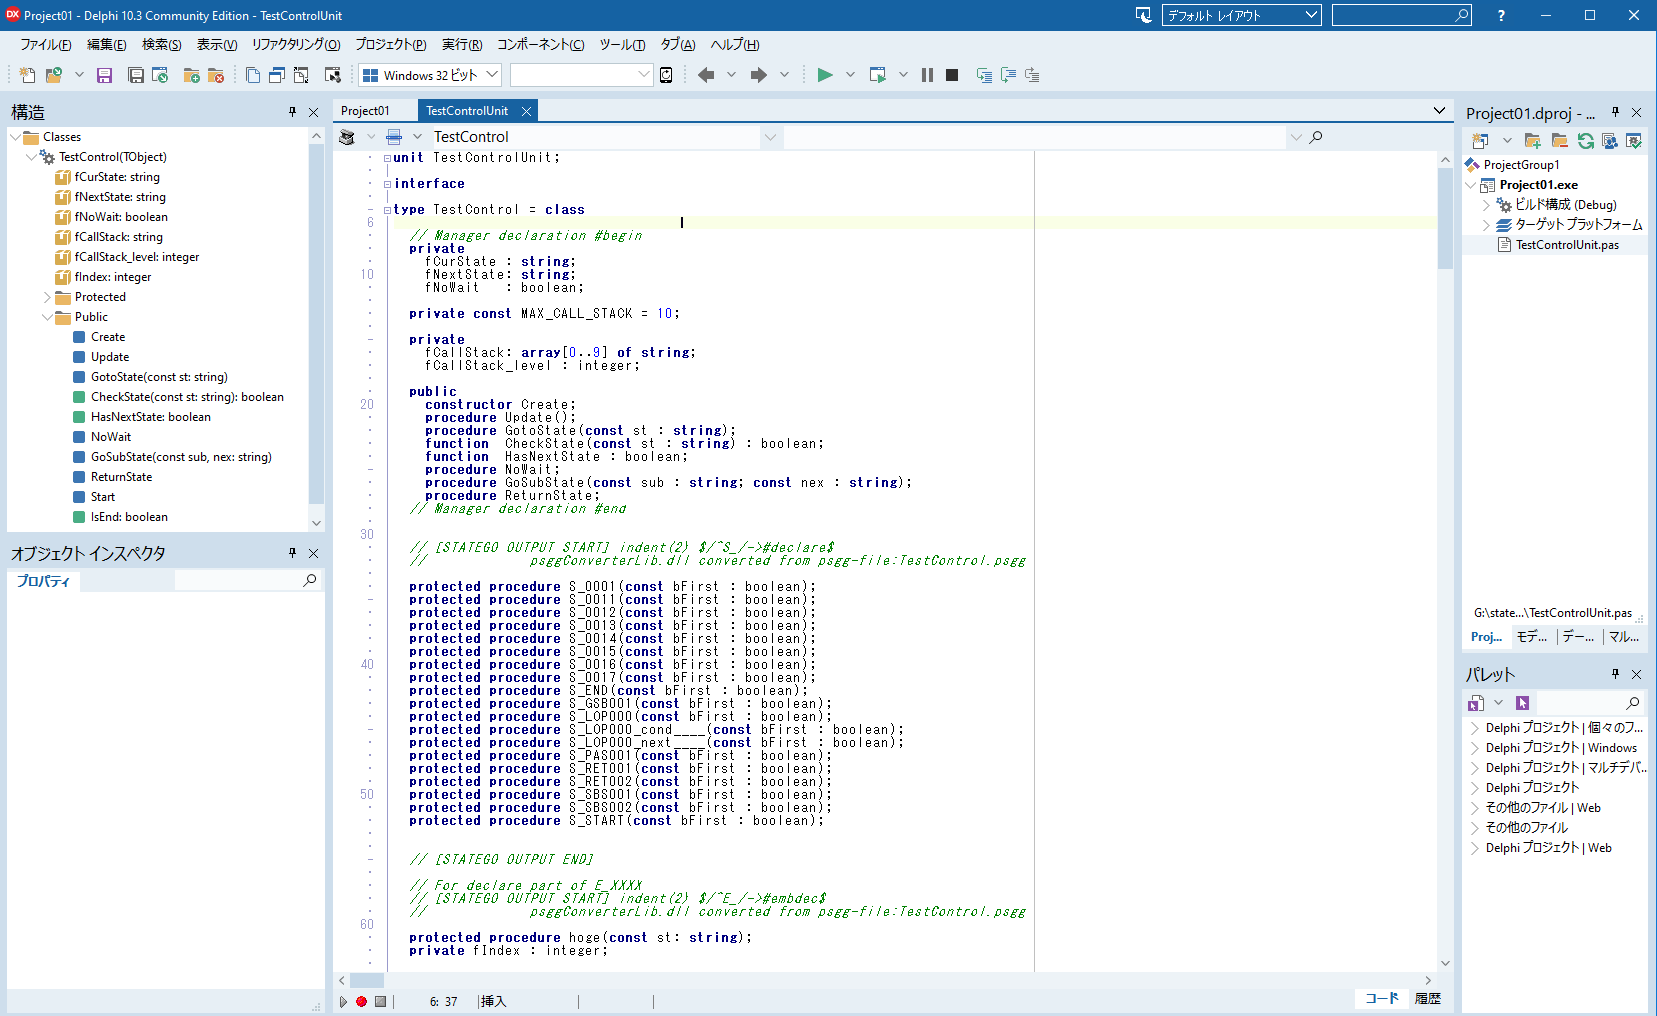Click the Refresh icon in Project panel
The height and width of the screenshot is (1016, 1657).
(x=1585, y=141)
